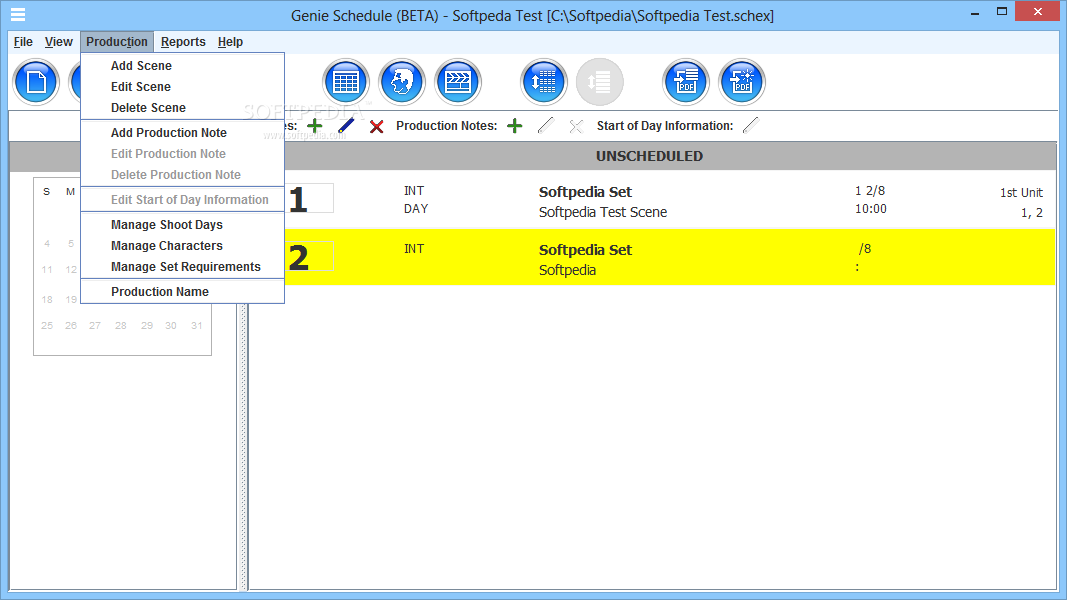Open Manage Shoot Days
Image resolution: width=1067 pixels, height=600 pixels.
(182, 225)
